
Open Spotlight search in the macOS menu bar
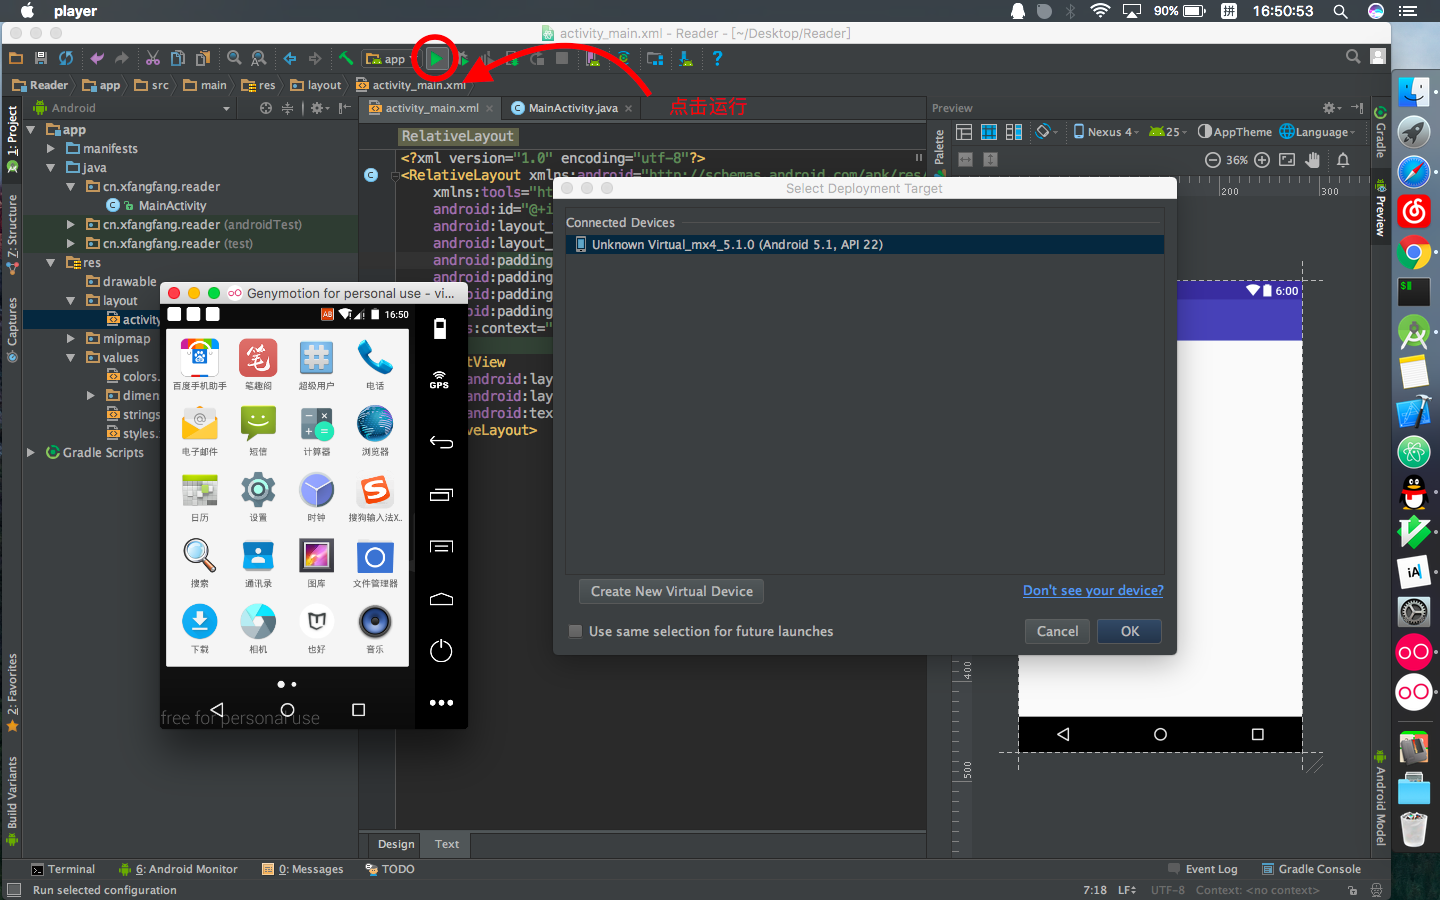pyautogui.click(x=1340, y=11)
